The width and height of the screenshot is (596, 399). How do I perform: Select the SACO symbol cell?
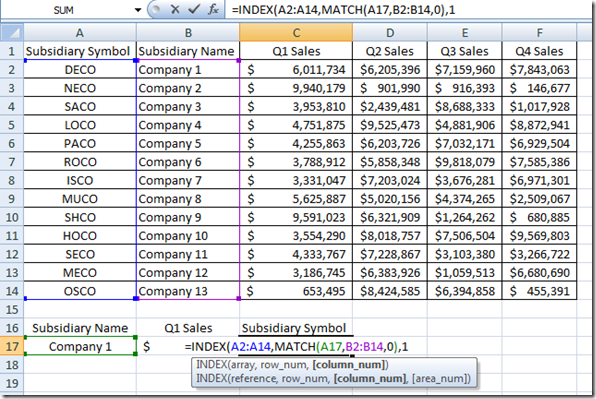pyautogui.click(x=80, y=106)
